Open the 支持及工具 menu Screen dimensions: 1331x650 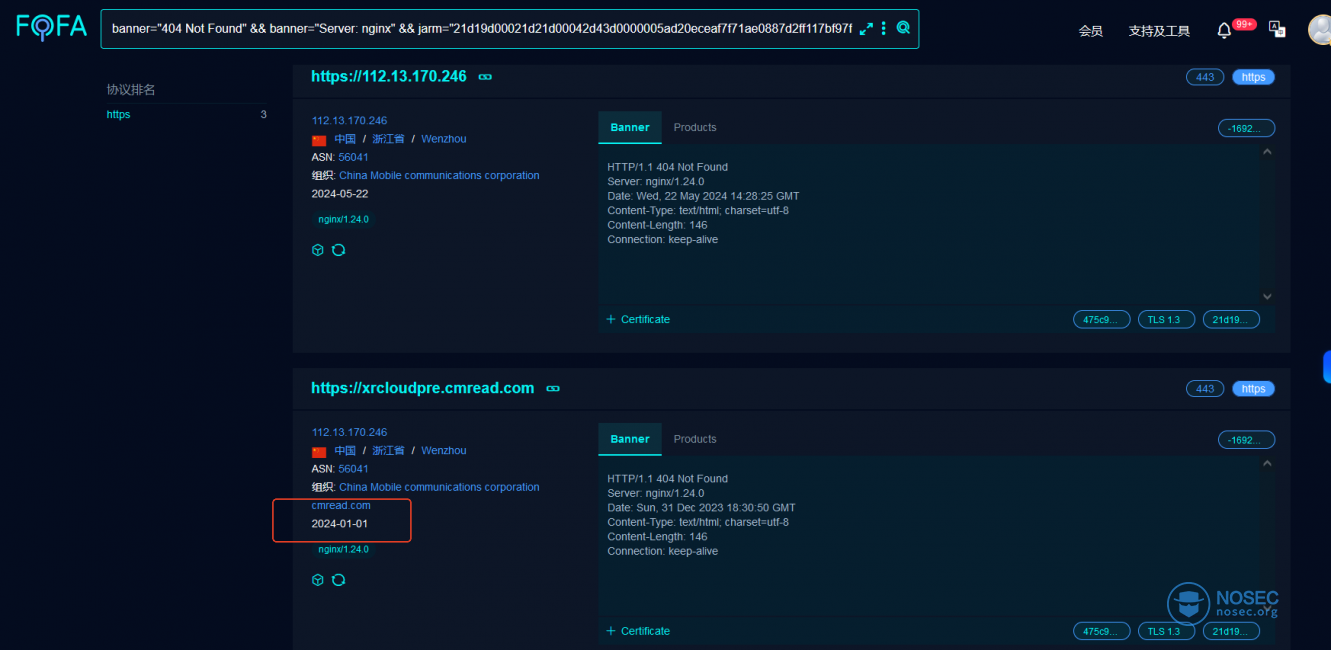pos(1159,31)
